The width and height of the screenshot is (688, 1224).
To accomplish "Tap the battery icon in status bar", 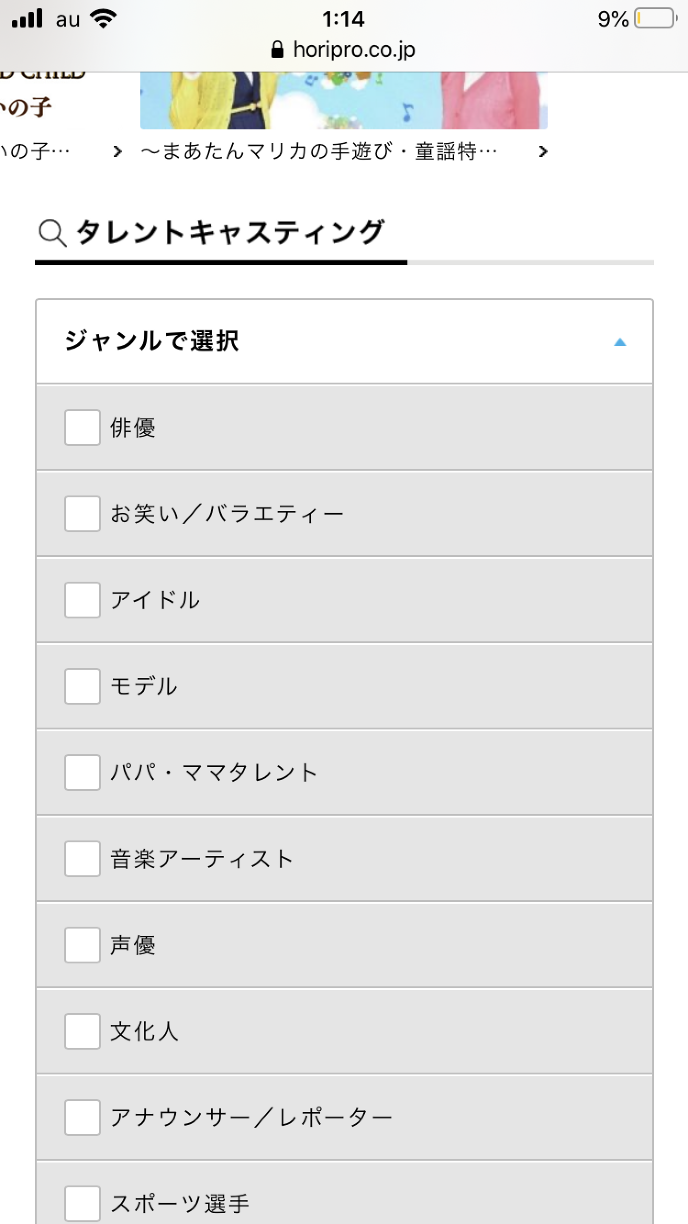I will (x=655, y=19).
